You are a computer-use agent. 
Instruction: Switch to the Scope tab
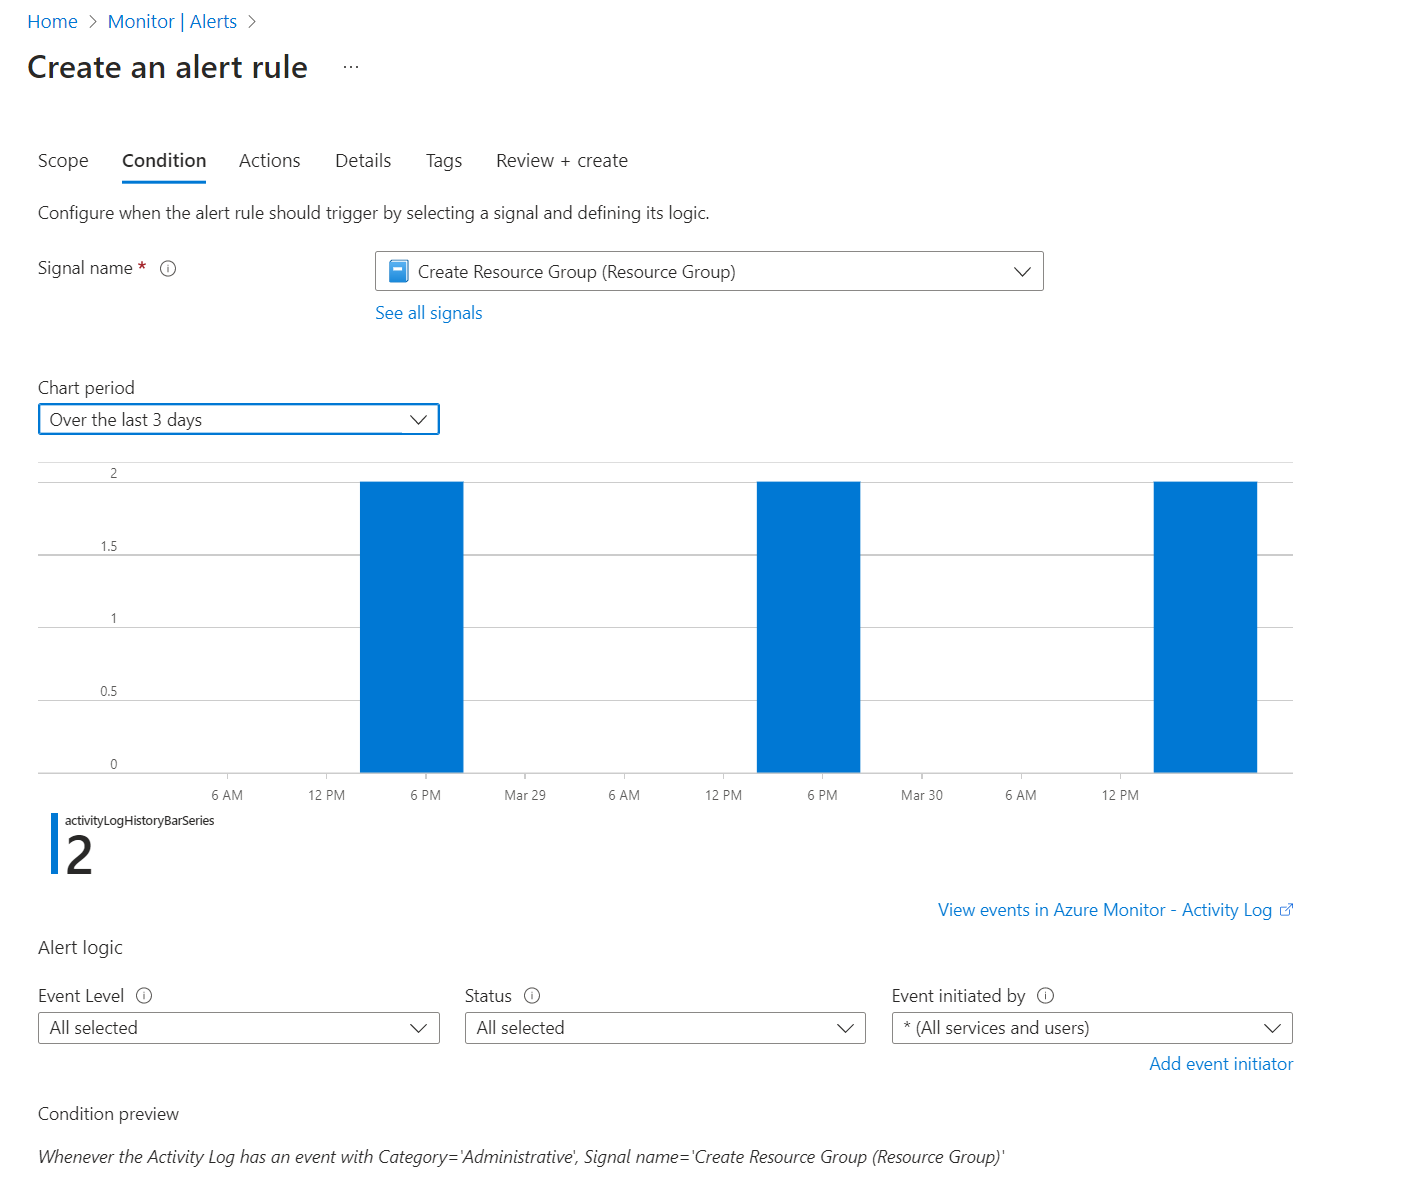pyautogui.click(x=63, y=161)
